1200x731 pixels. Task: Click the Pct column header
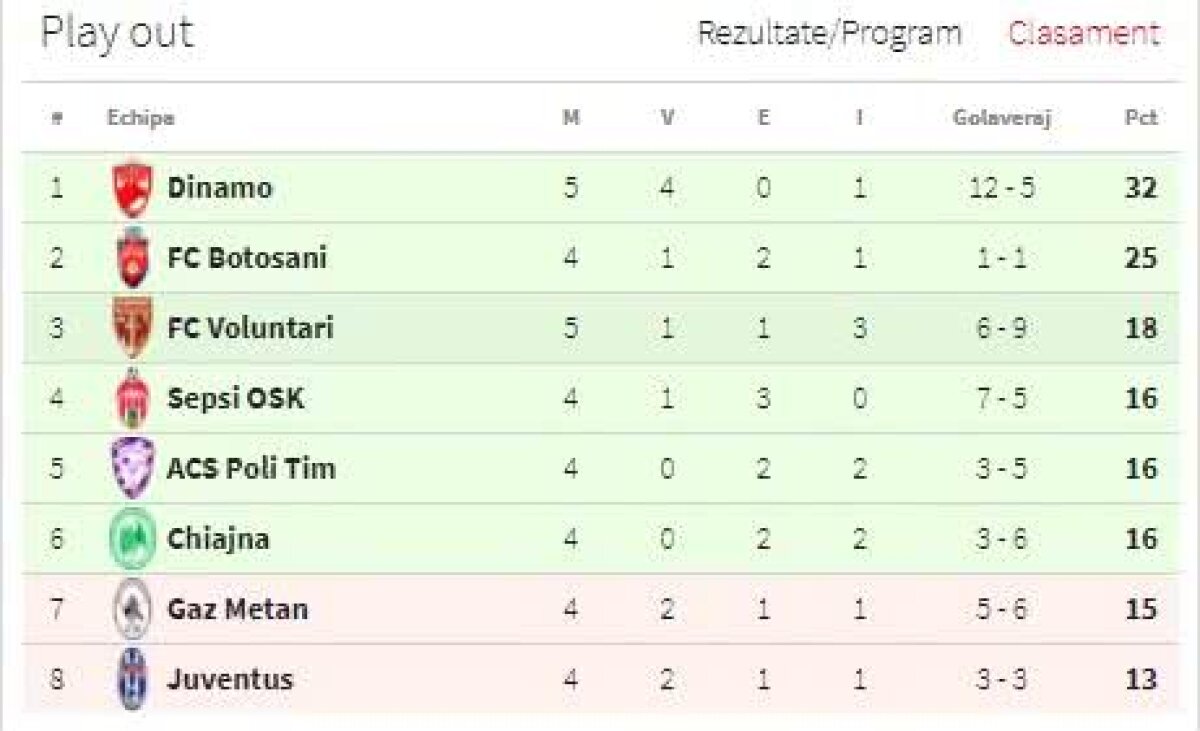click(1140, 118)
